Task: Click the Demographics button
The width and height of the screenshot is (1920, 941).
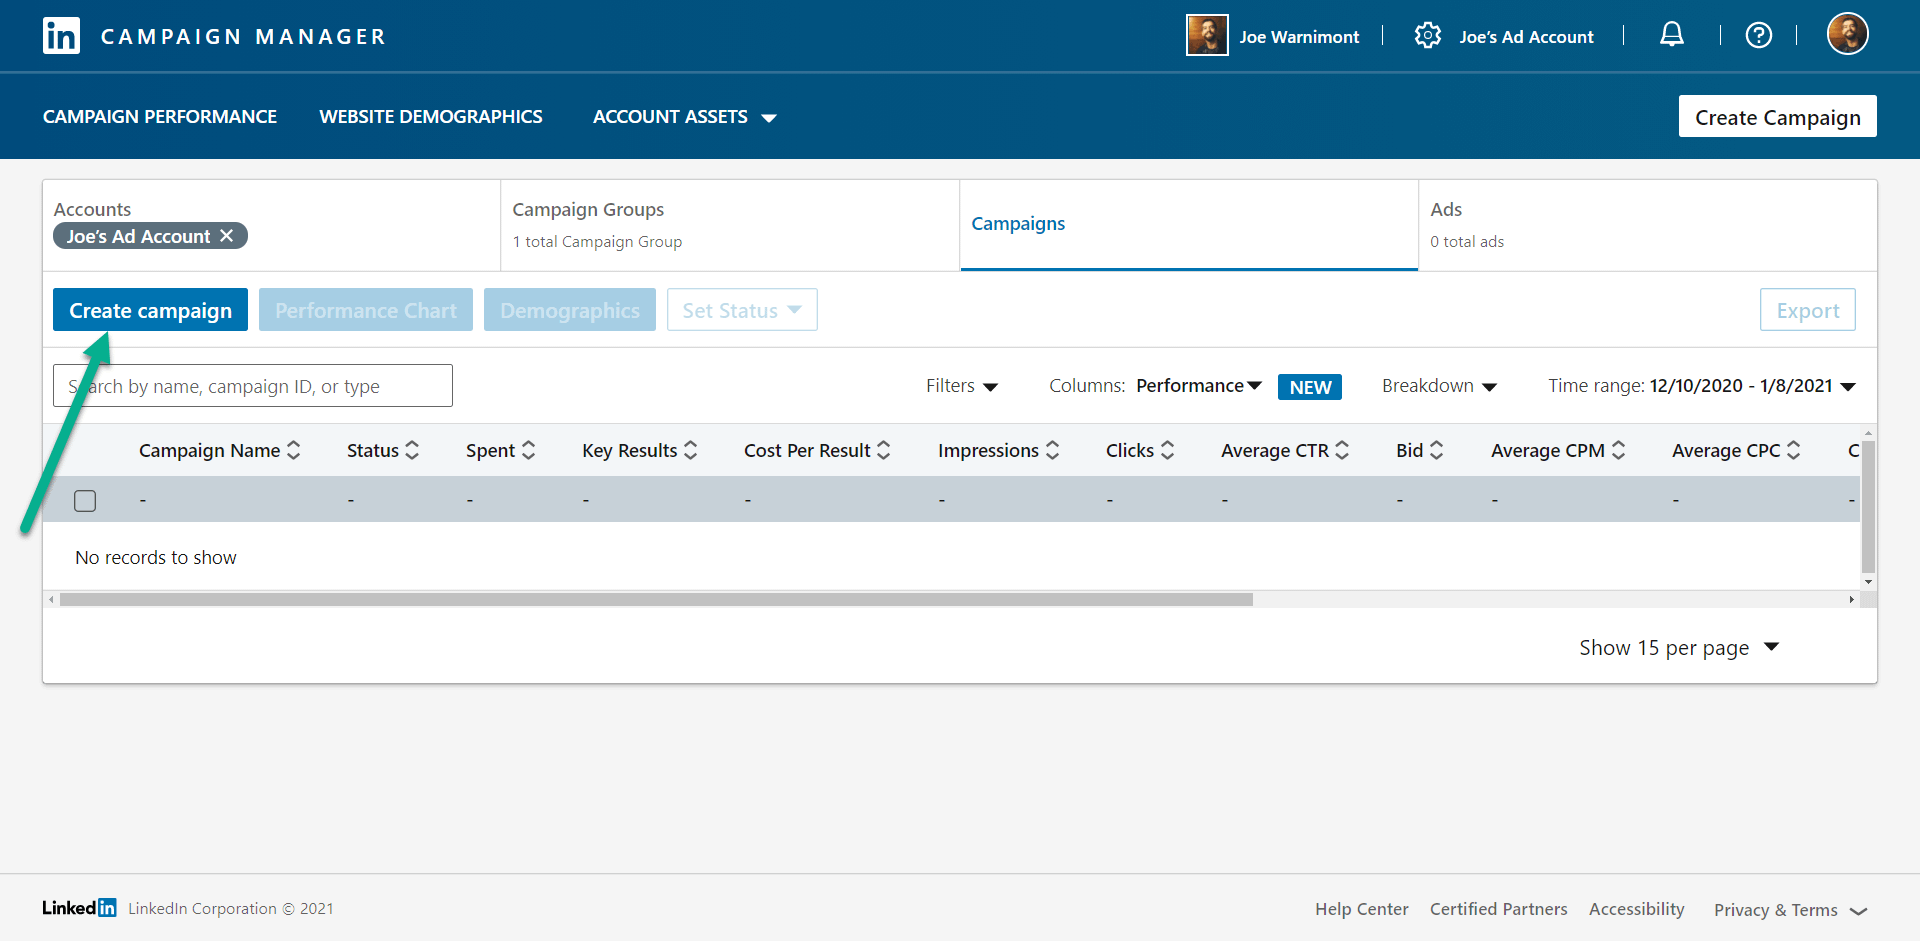Action: point(570,310)
